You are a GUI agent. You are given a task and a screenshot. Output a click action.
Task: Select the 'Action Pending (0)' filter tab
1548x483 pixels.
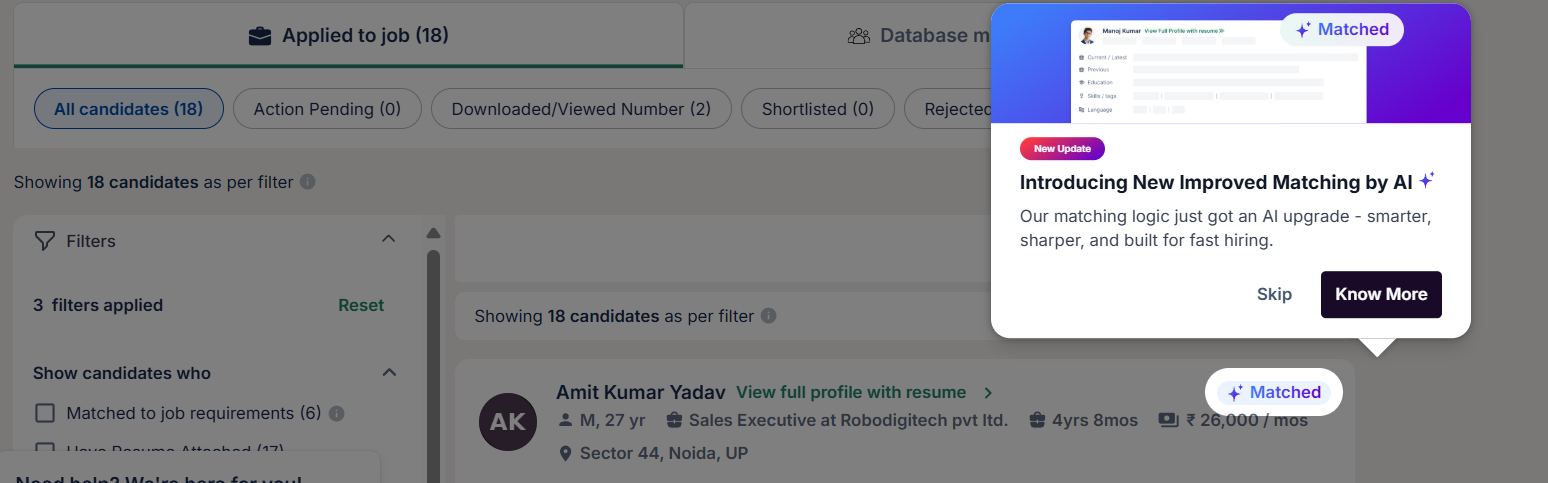tap(327, 109)
